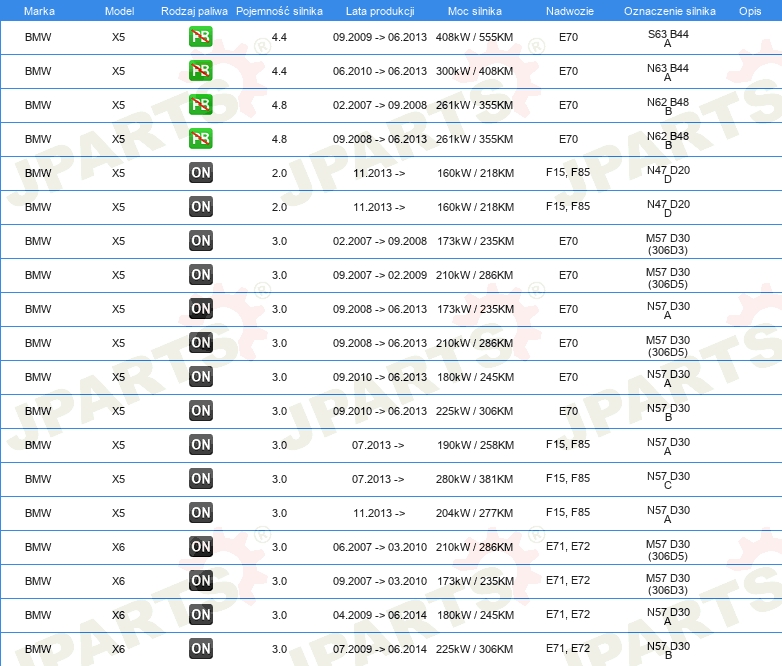The image size is (782, 666).
Task: Click the Rodzaj paliwa column header
Action: coord(194,11)
